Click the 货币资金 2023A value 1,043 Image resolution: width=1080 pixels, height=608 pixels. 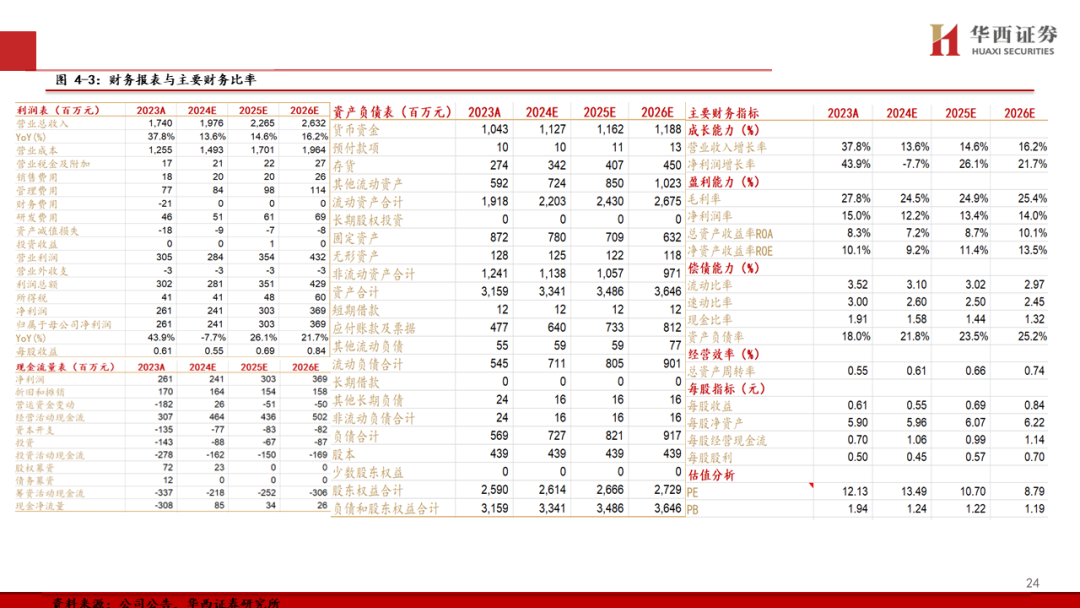point(495,129)
